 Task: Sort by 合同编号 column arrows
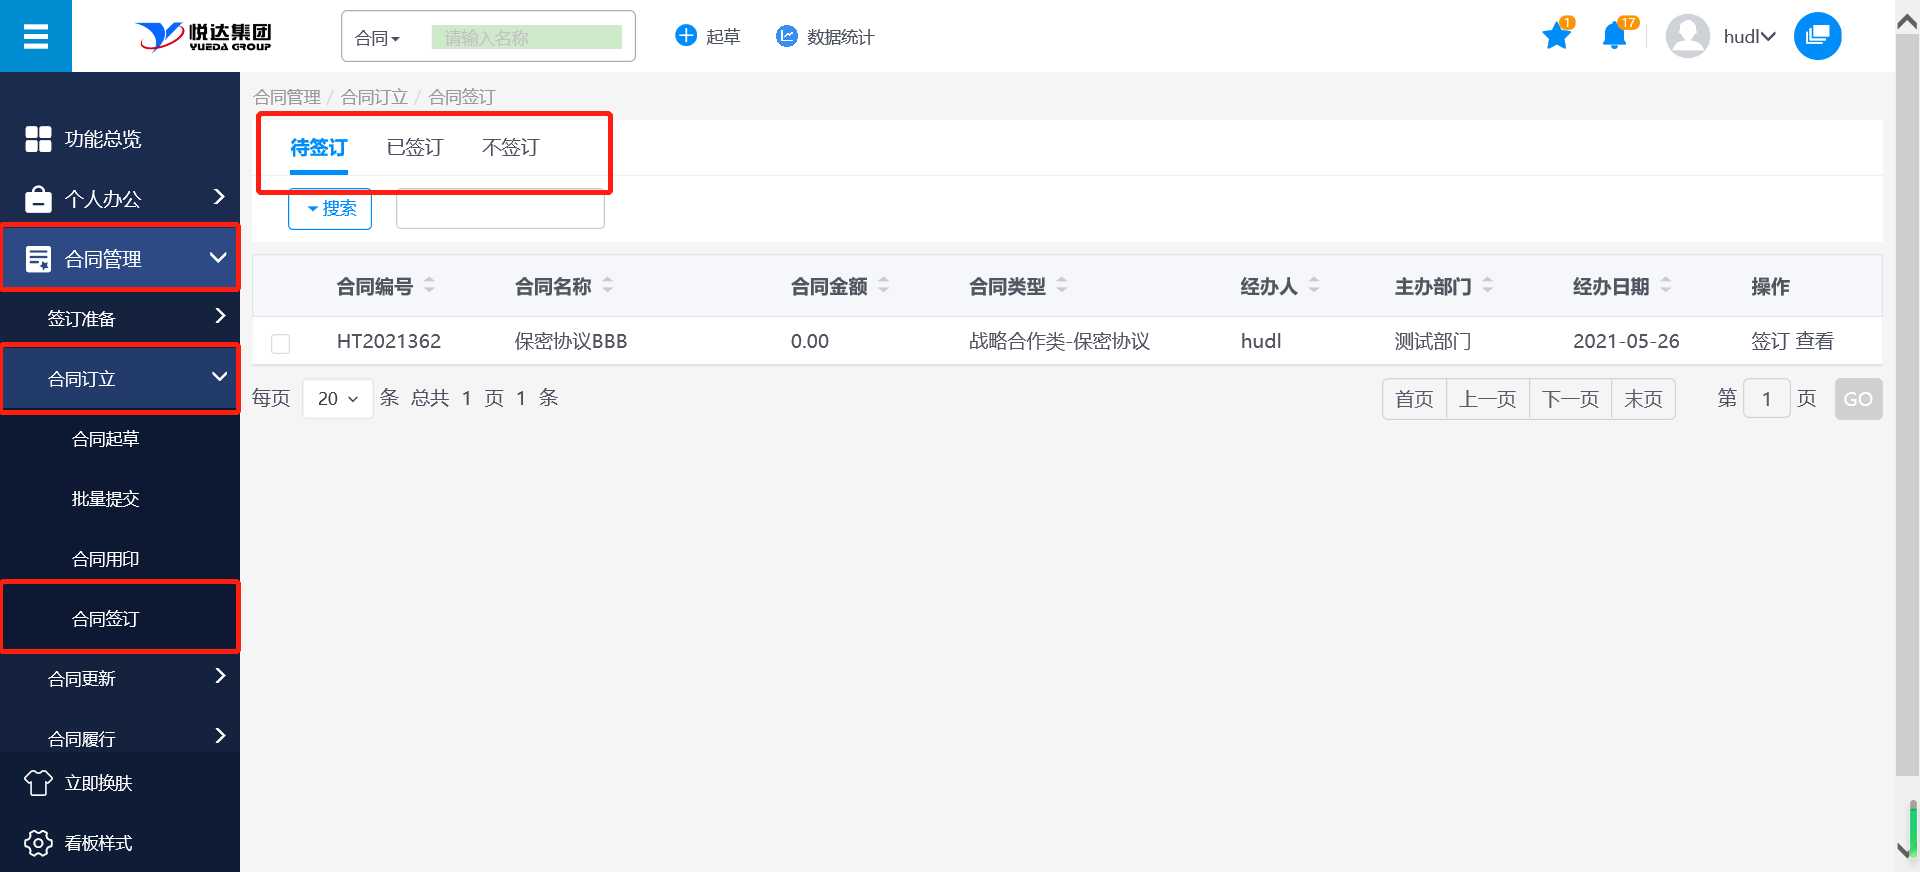(x=429, y=286)
